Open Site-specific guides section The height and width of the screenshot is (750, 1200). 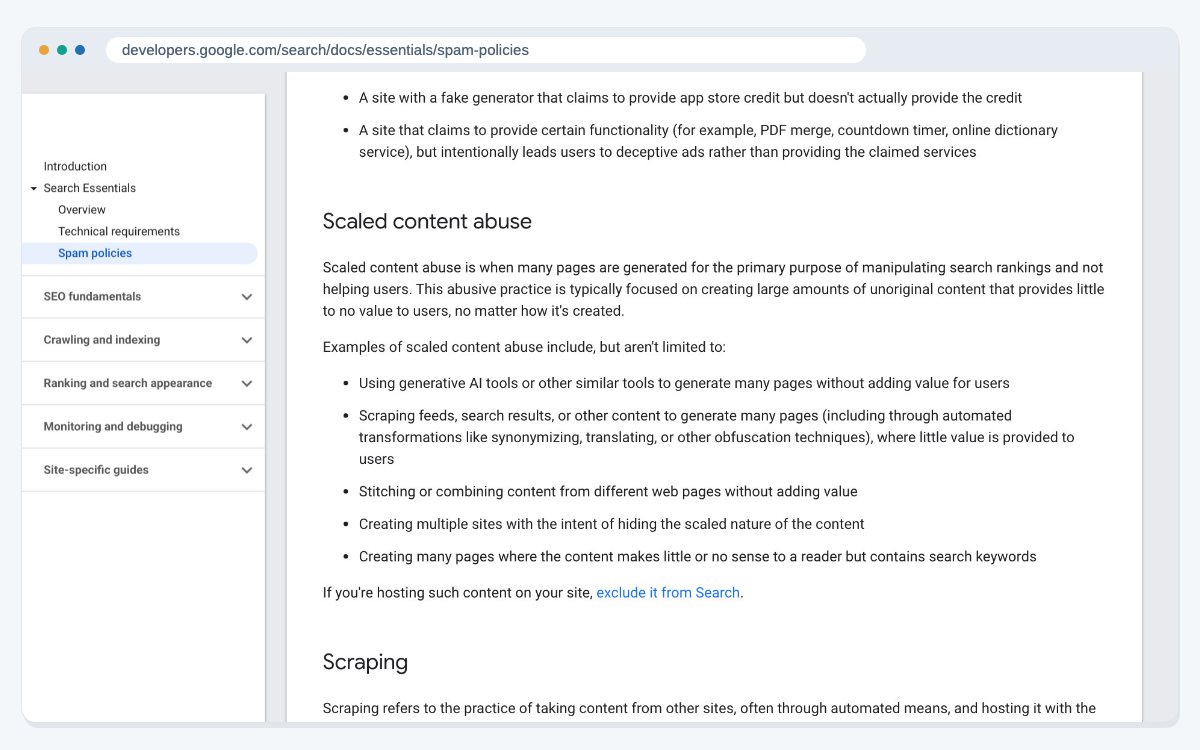[x=96, y=470]
